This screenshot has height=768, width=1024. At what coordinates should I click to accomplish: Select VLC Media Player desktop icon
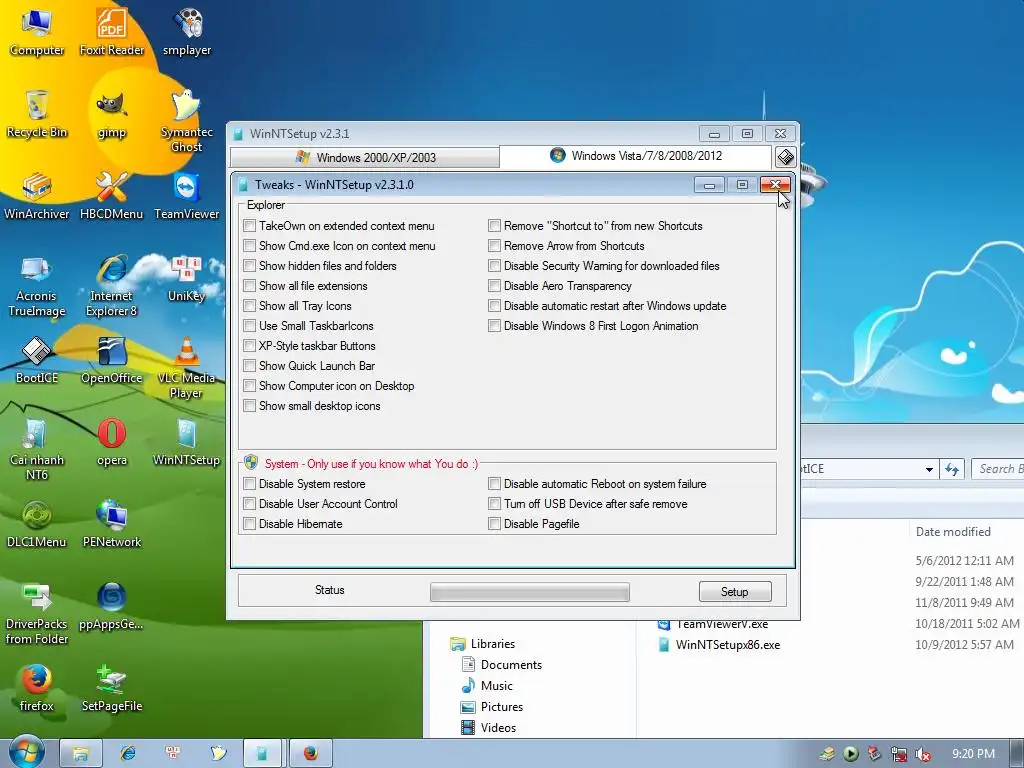pos(187,368)
